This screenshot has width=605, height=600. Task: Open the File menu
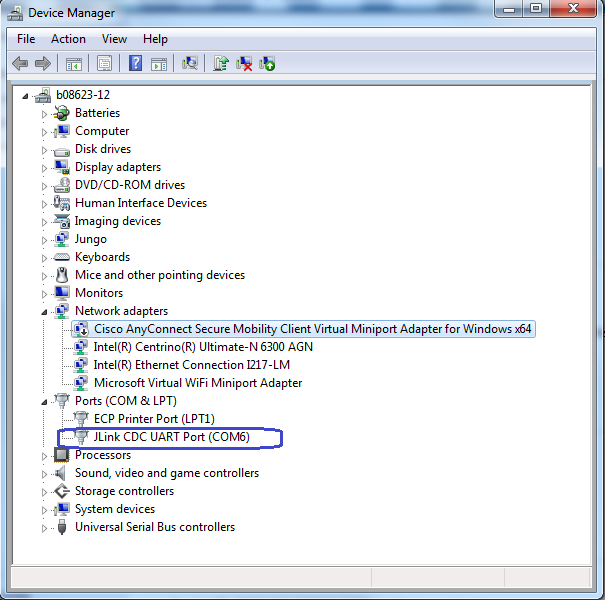pyautogui.click(x=26, y=39)
